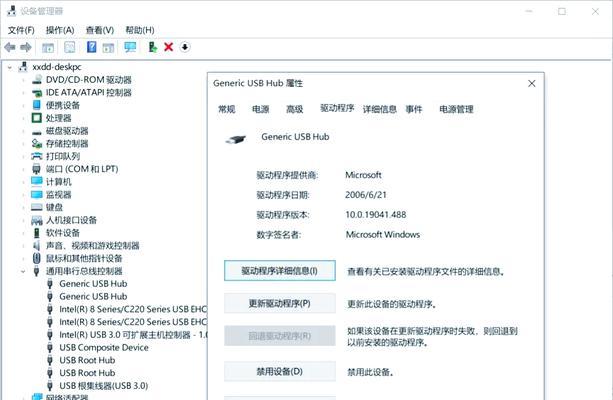Click the blue Help question-mark toolbar icon

click(91, 47)
